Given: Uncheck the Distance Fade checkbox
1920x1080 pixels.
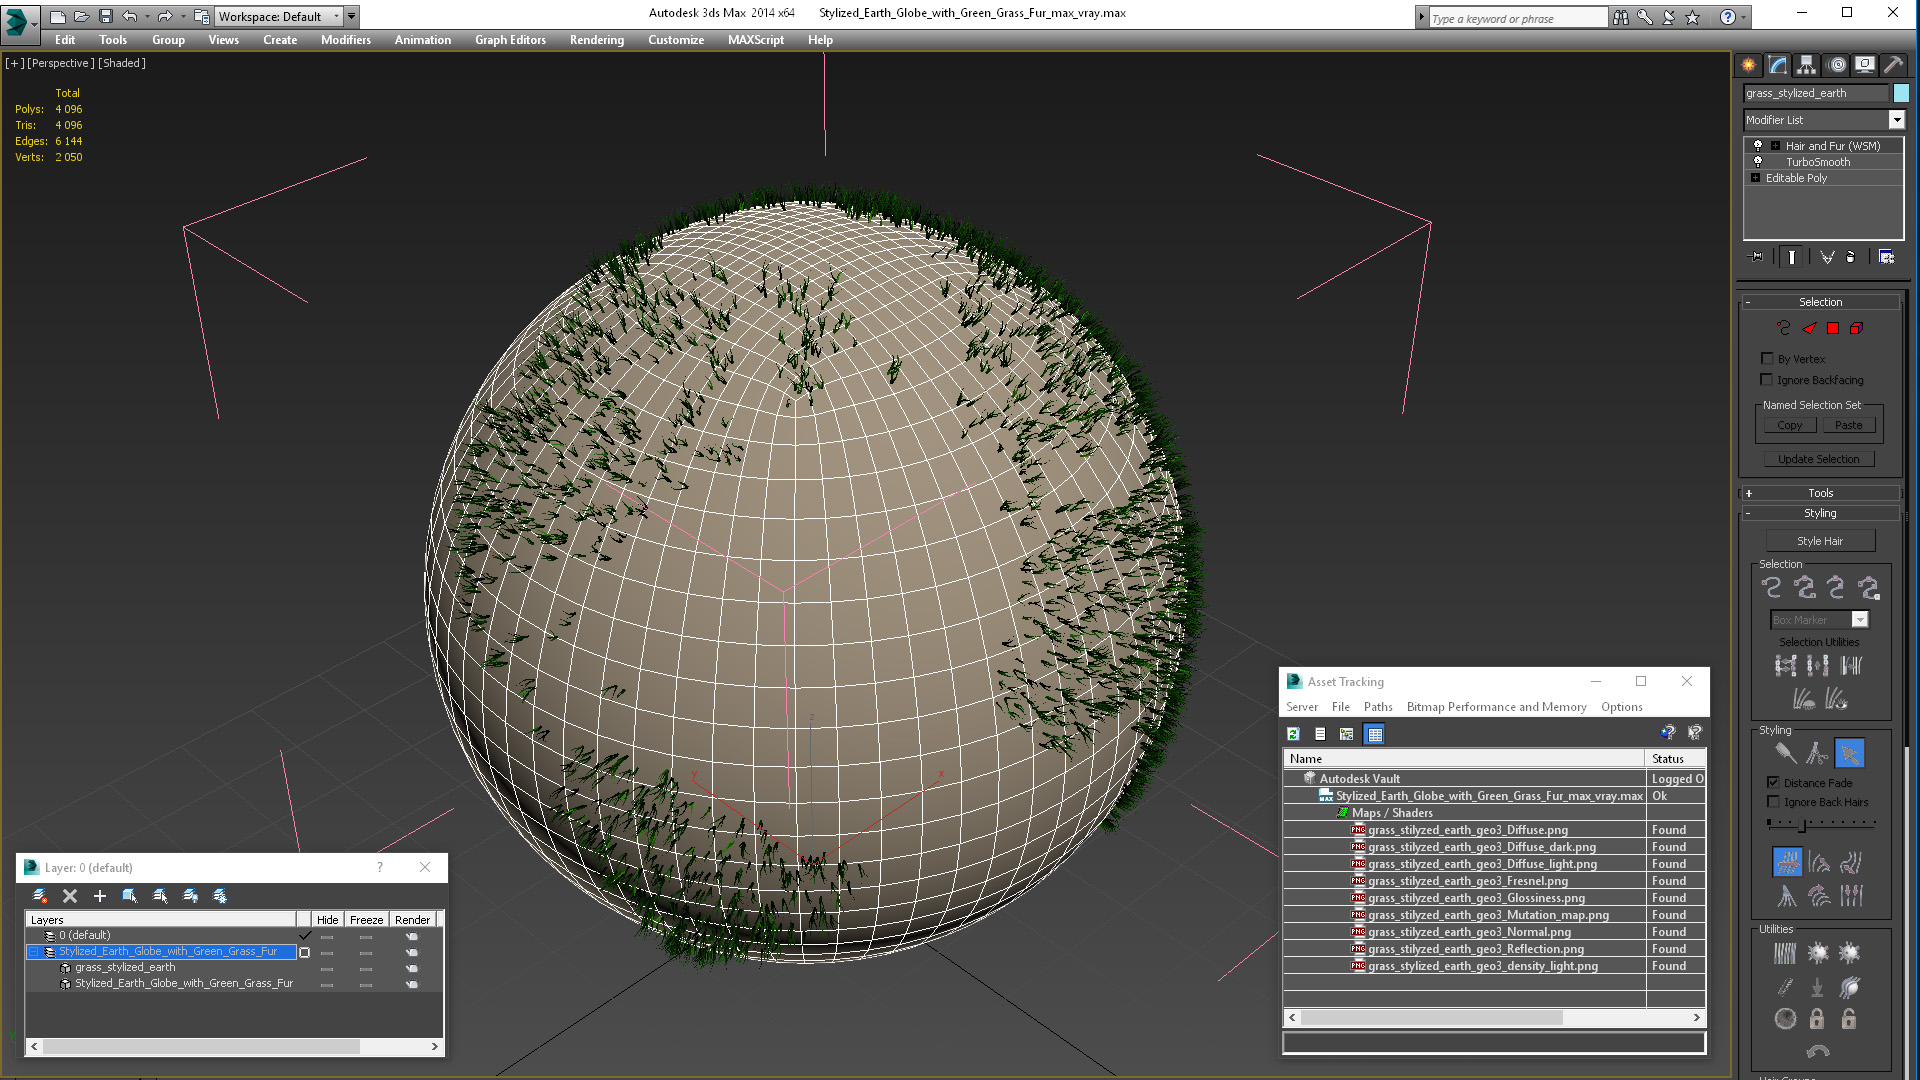Looking at the screenshot, I should [1773, 782].
